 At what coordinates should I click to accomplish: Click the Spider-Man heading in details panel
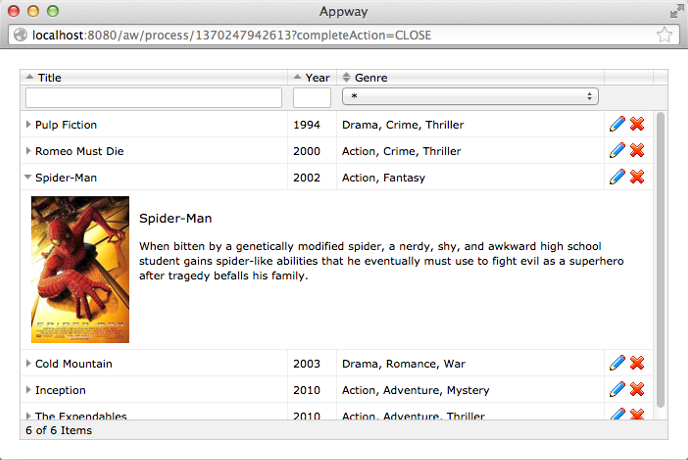(176, 219)
